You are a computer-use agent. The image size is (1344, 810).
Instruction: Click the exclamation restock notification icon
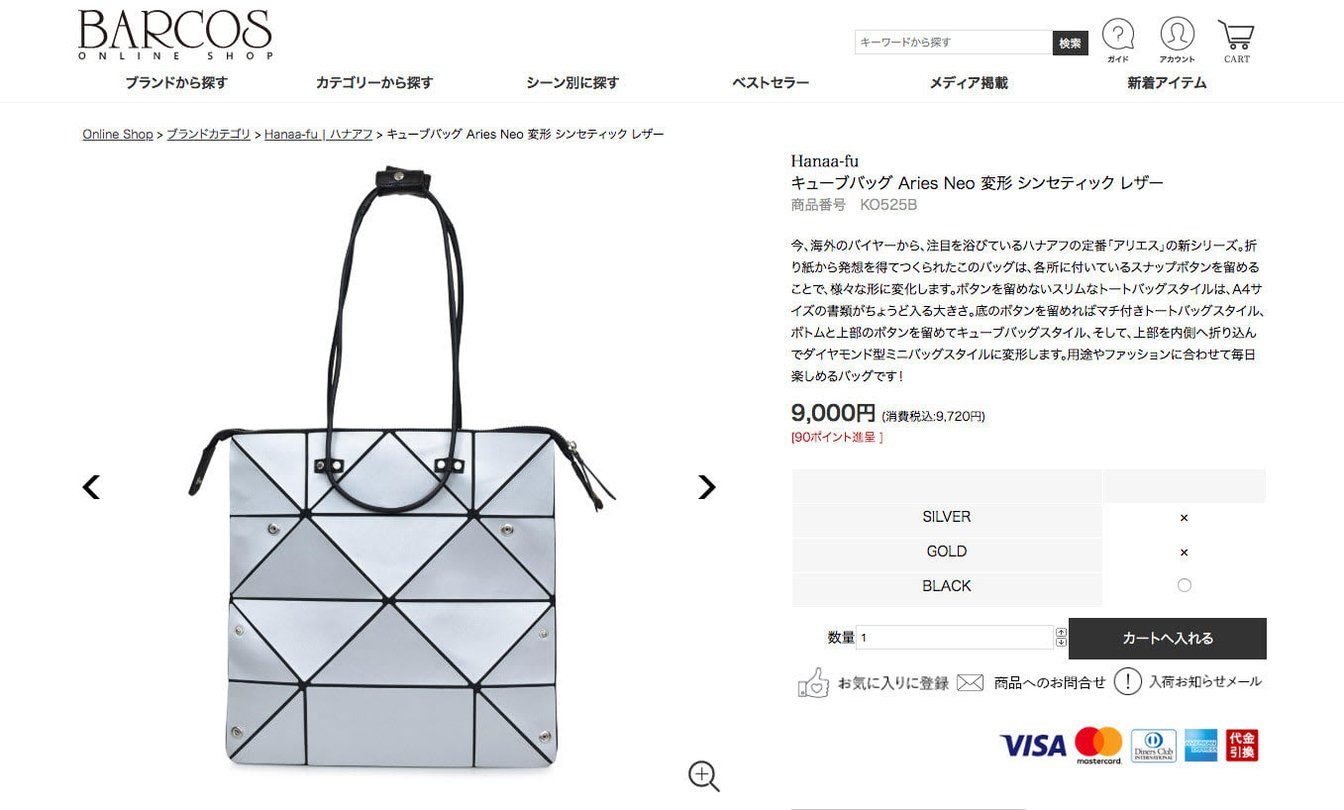[1127, 682]
